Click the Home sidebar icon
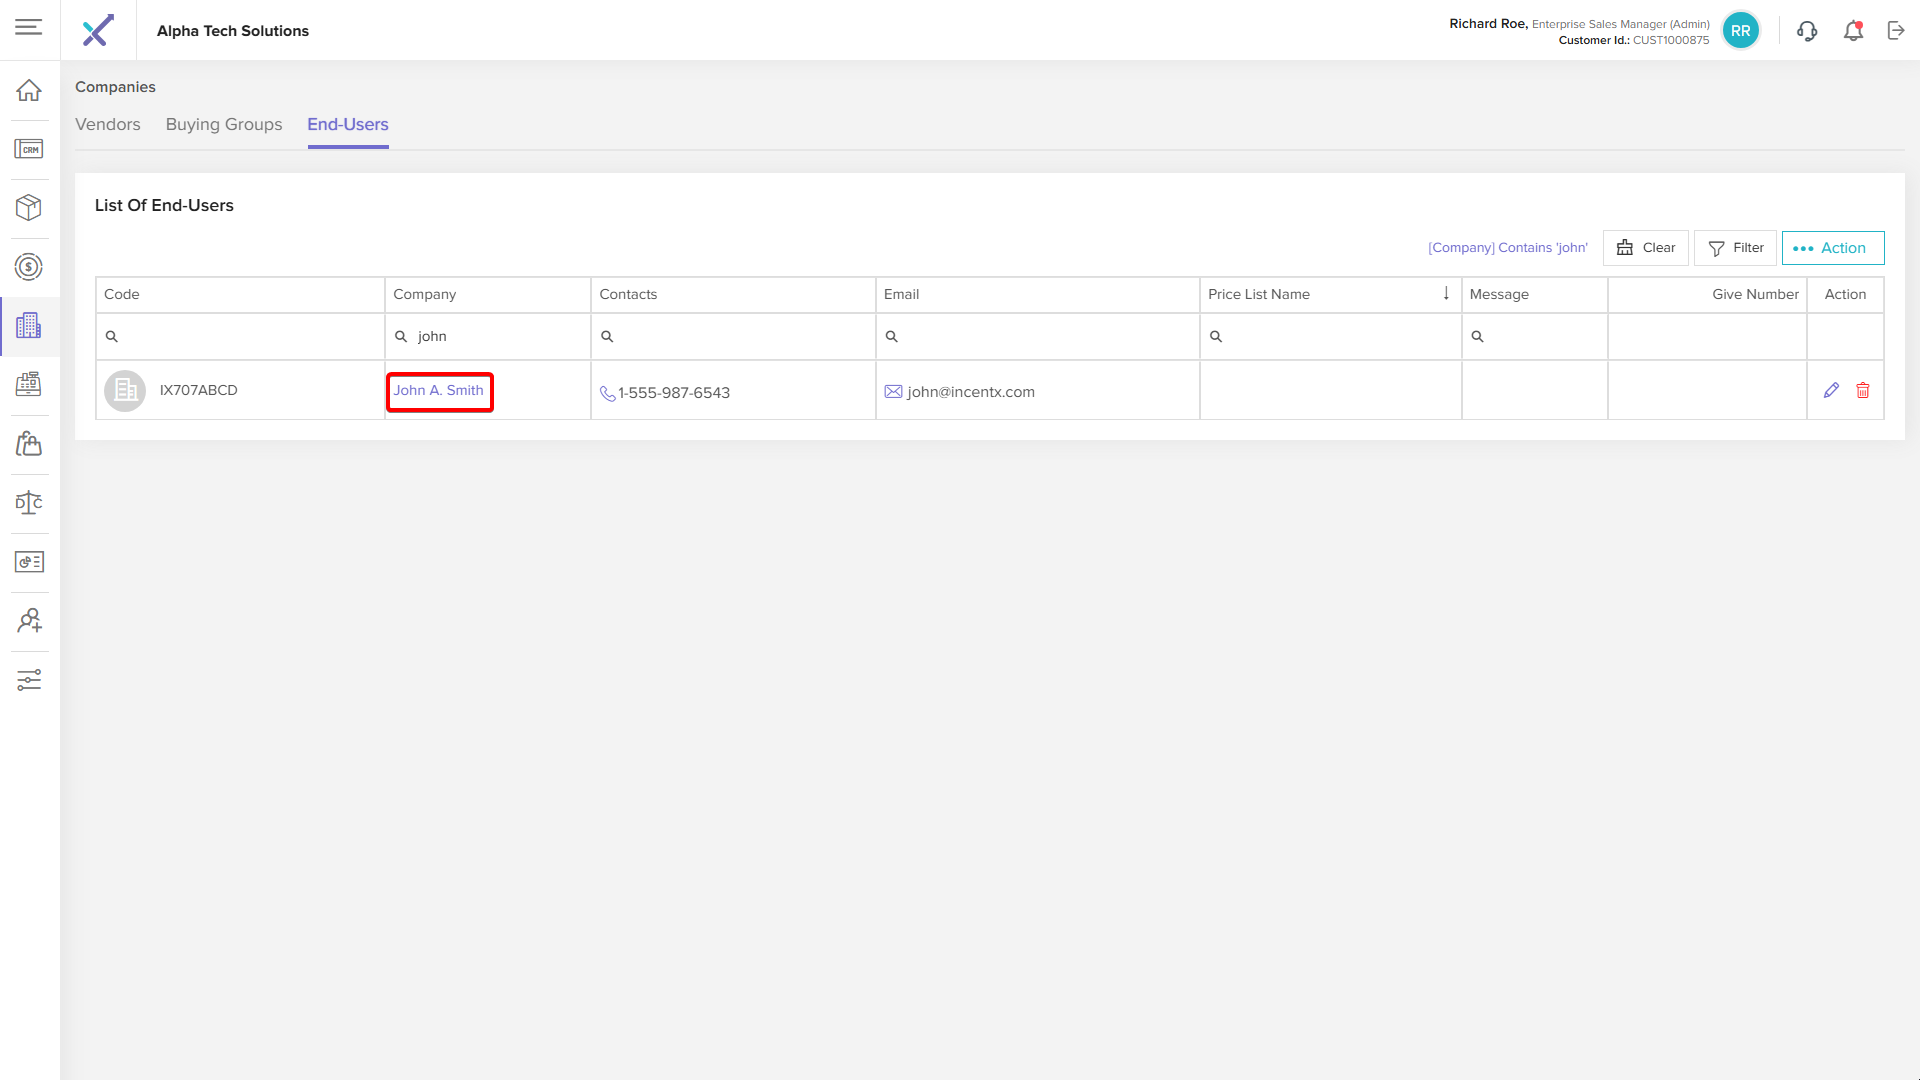This screenshot has height=1080, width=1920. pos(29,90)
